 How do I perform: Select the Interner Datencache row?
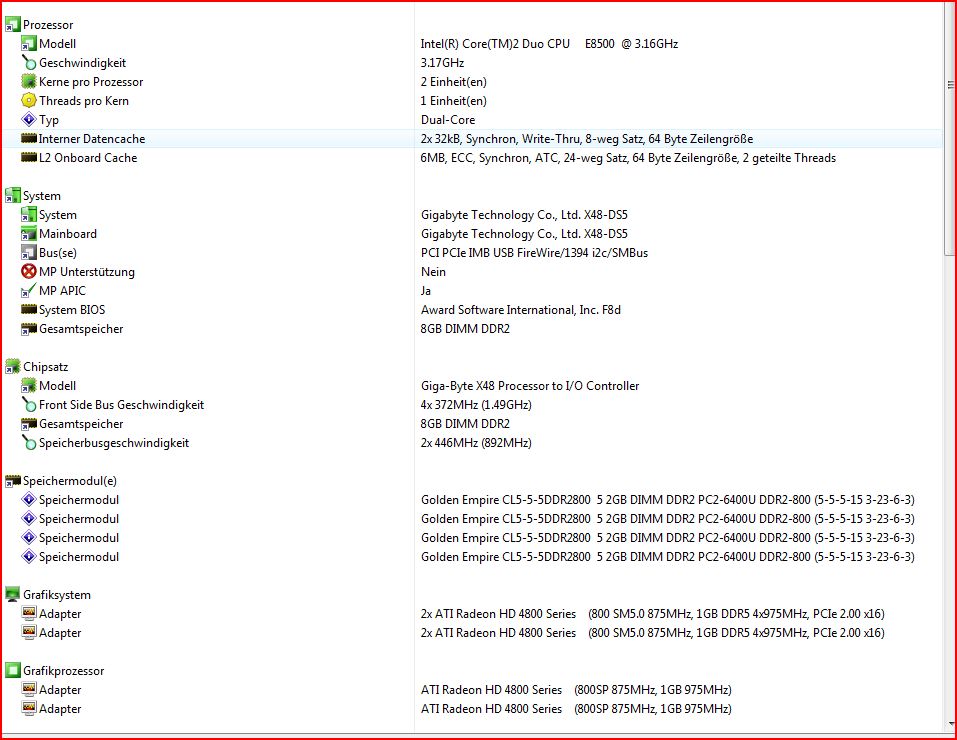pos(471,139)
